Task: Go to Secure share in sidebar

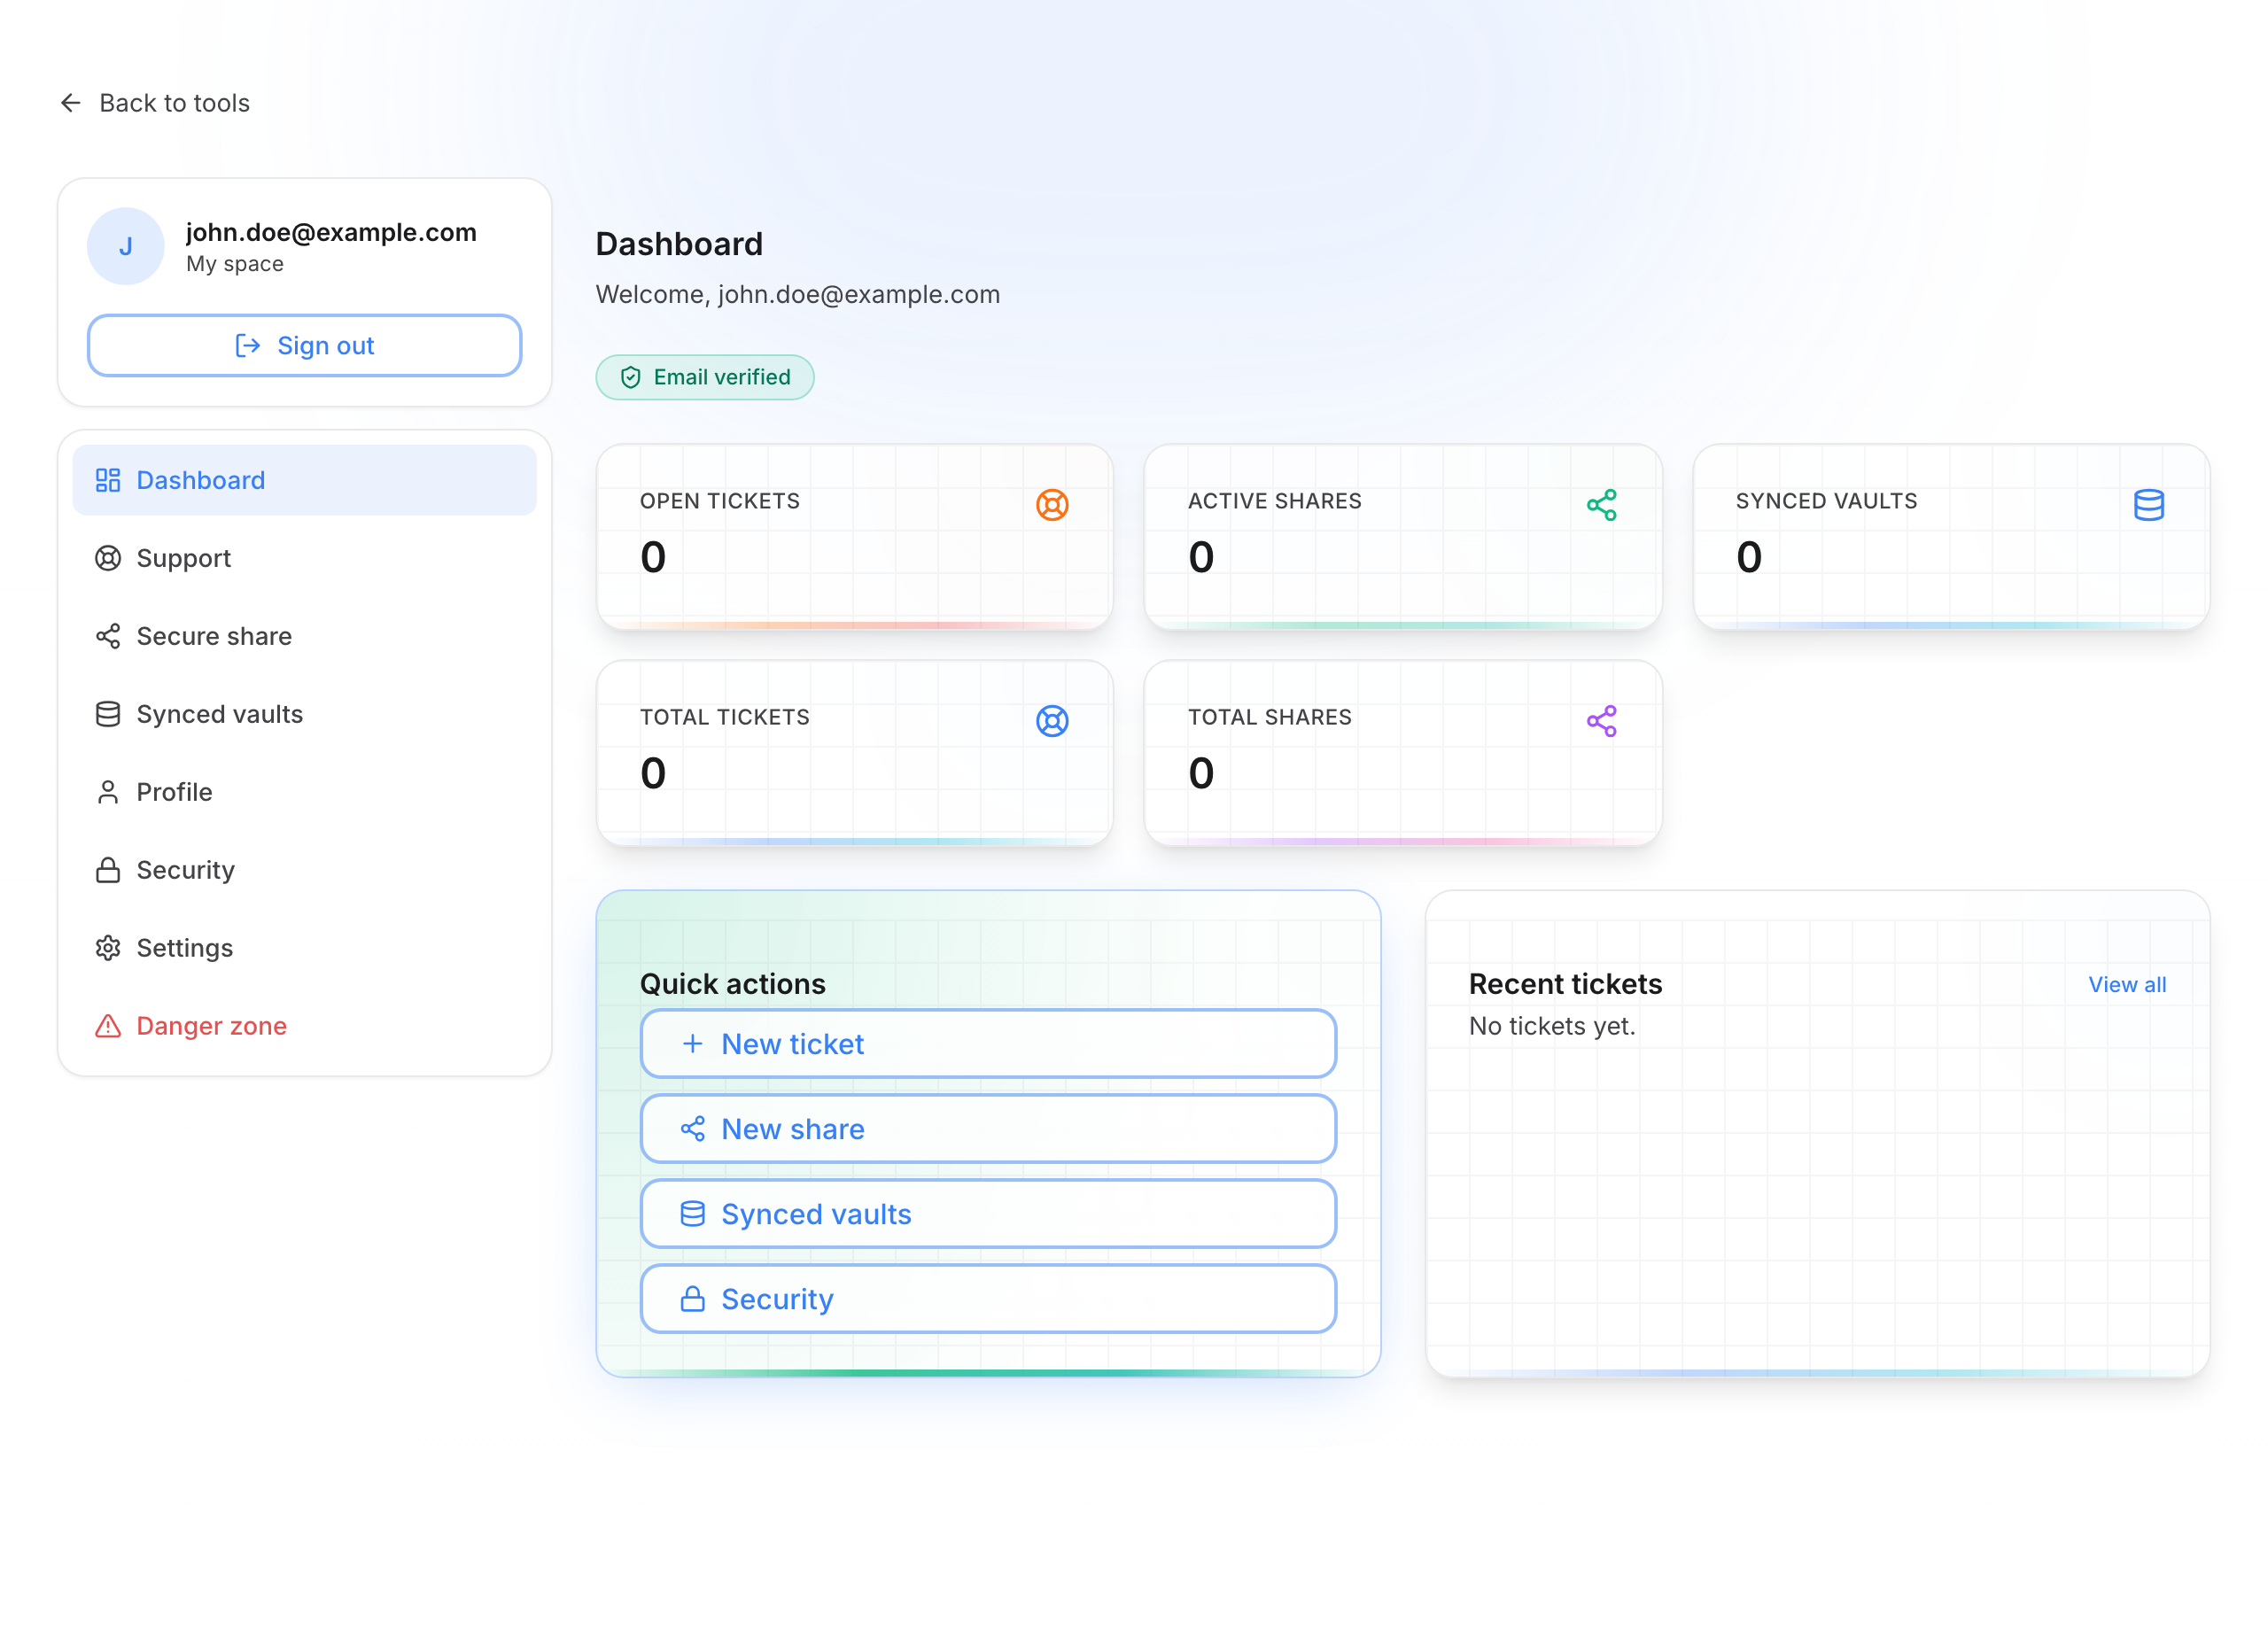Action: pos(305,636)
